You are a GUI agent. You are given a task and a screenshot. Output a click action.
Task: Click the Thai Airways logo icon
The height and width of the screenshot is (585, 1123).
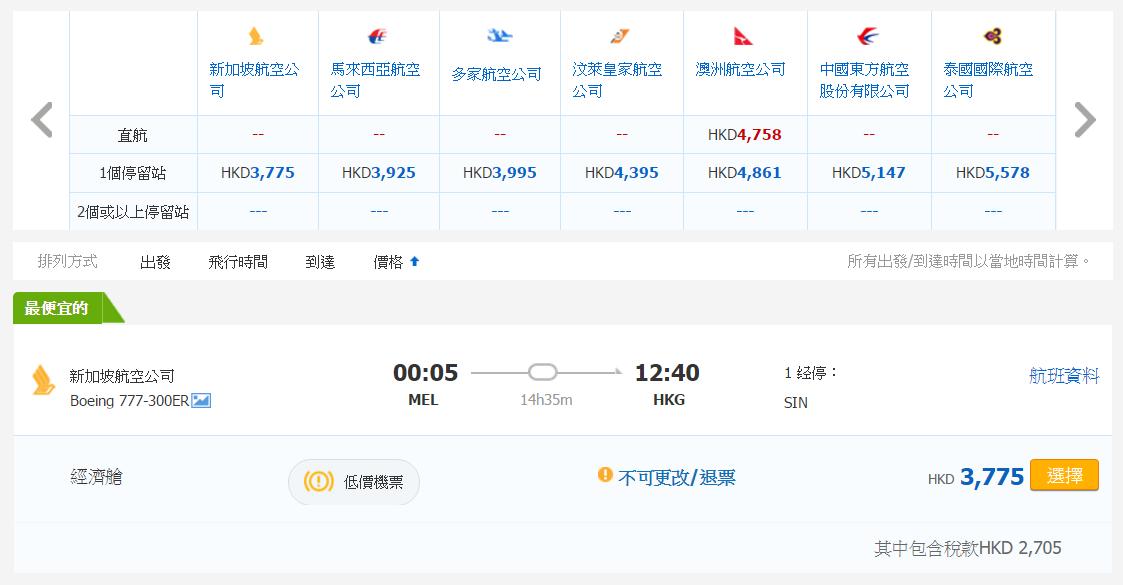coord(992,37)
